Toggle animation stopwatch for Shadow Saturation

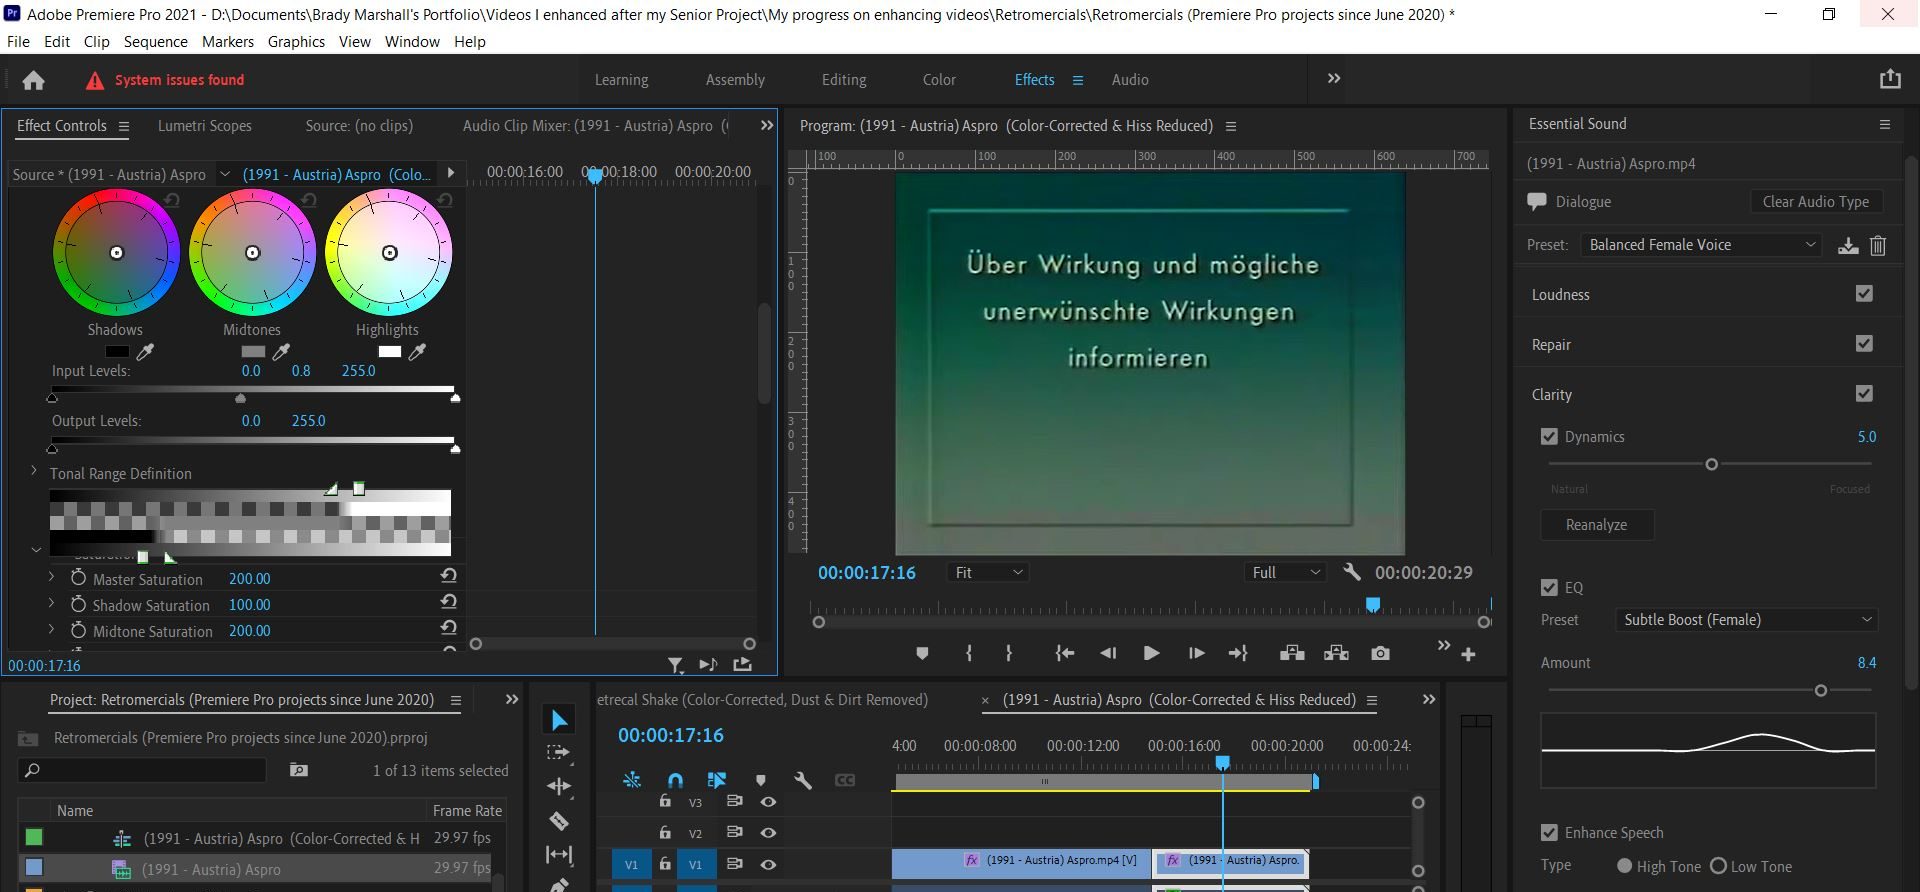(78, 604)
